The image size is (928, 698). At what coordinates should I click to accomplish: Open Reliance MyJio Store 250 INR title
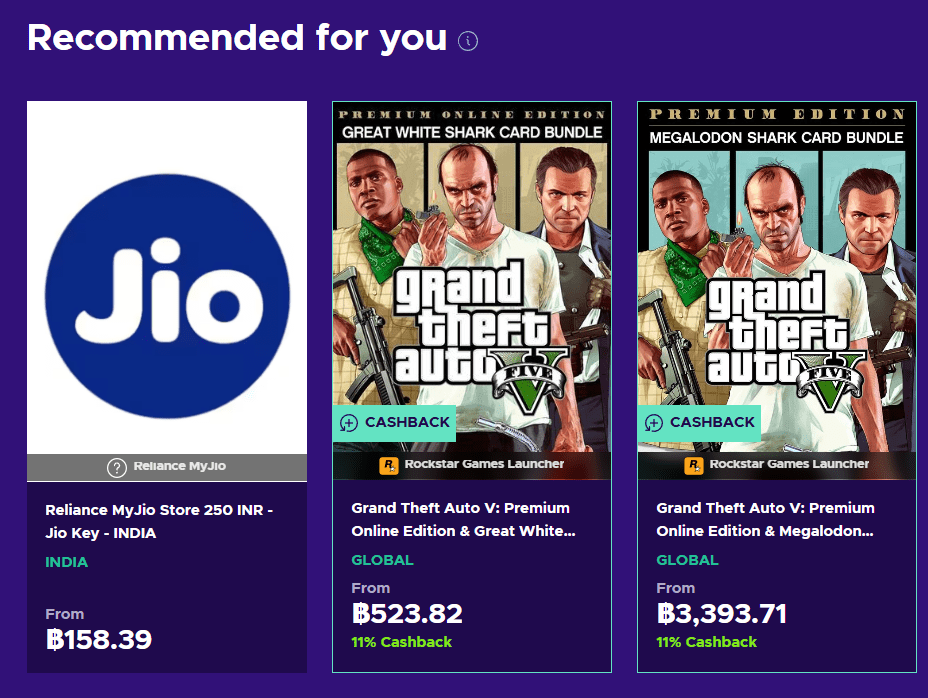(x=159, y=521)
